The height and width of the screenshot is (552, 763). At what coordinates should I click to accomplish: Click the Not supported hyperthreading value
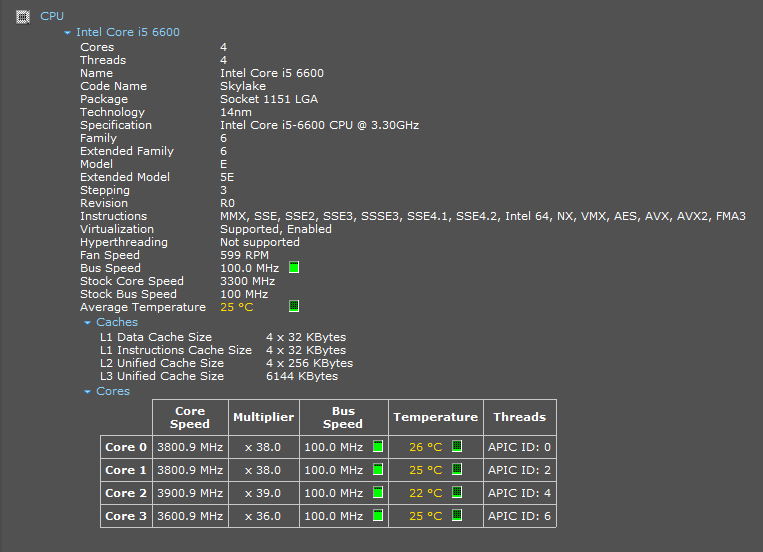(x=260, y=242)
